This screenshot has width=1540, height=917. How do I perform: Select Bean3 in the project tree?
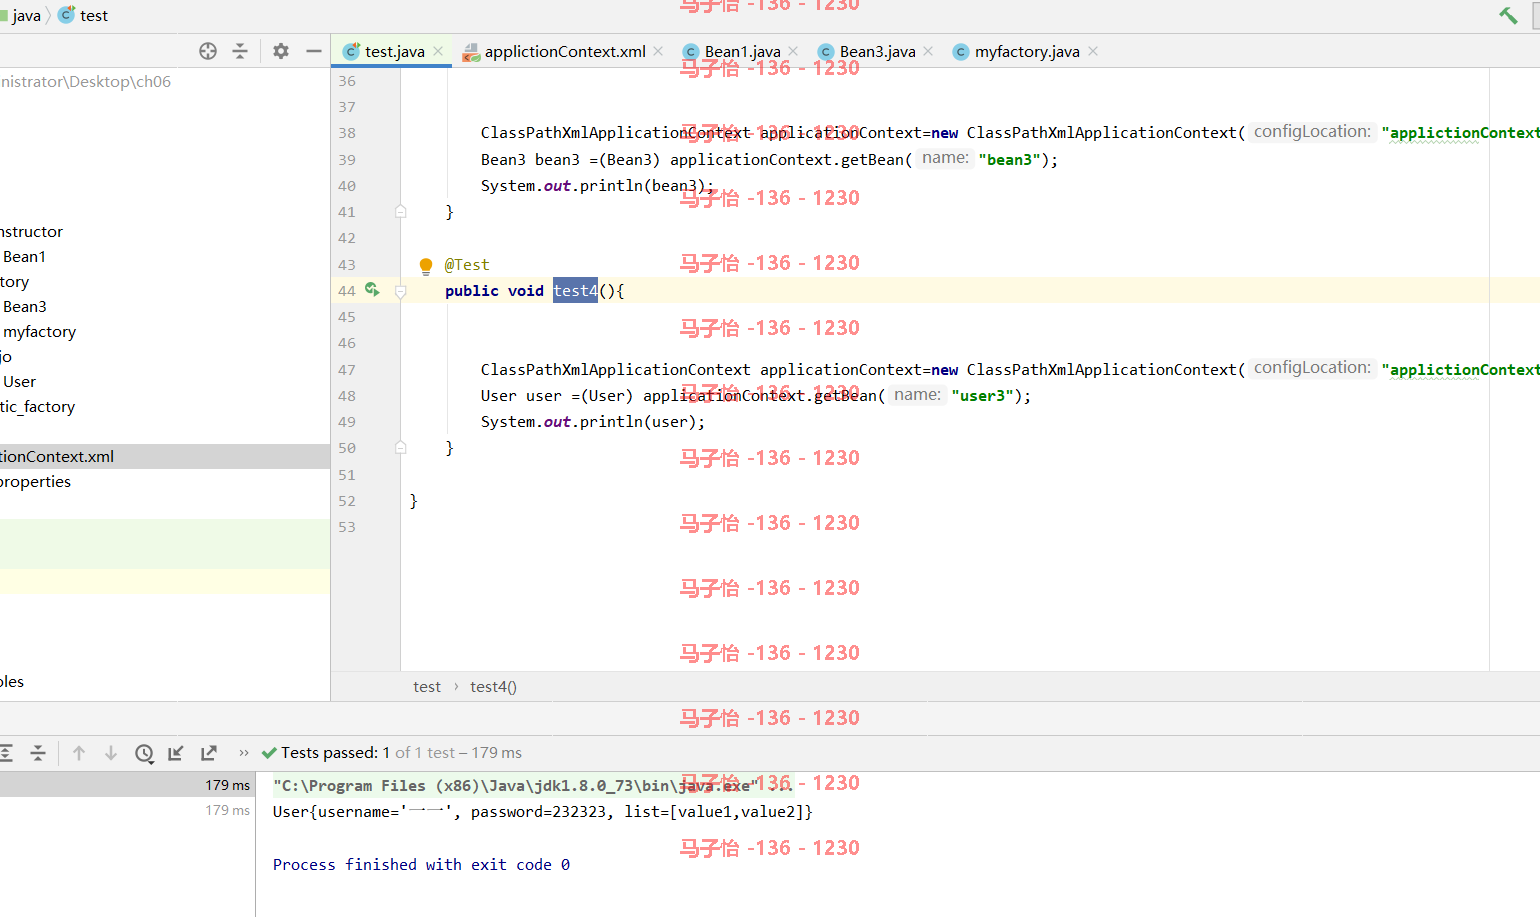click(x=24, y=307)
